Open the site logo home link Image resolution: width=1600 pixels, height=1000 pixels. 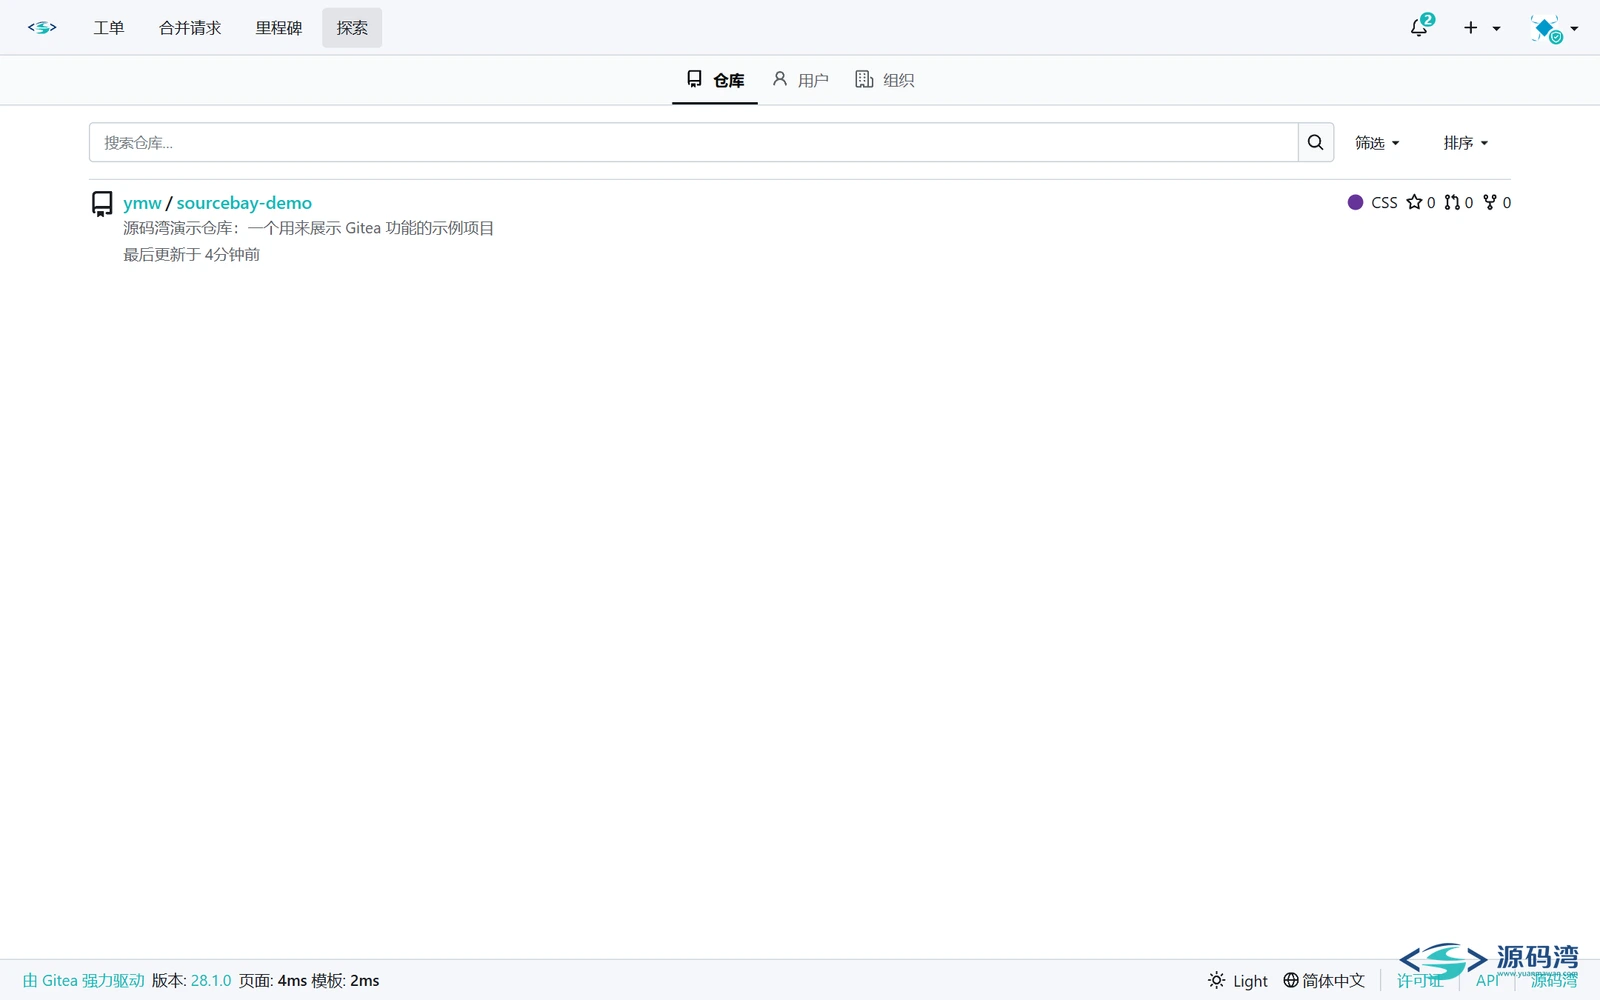pyautogui.click(x=42, y=28)
